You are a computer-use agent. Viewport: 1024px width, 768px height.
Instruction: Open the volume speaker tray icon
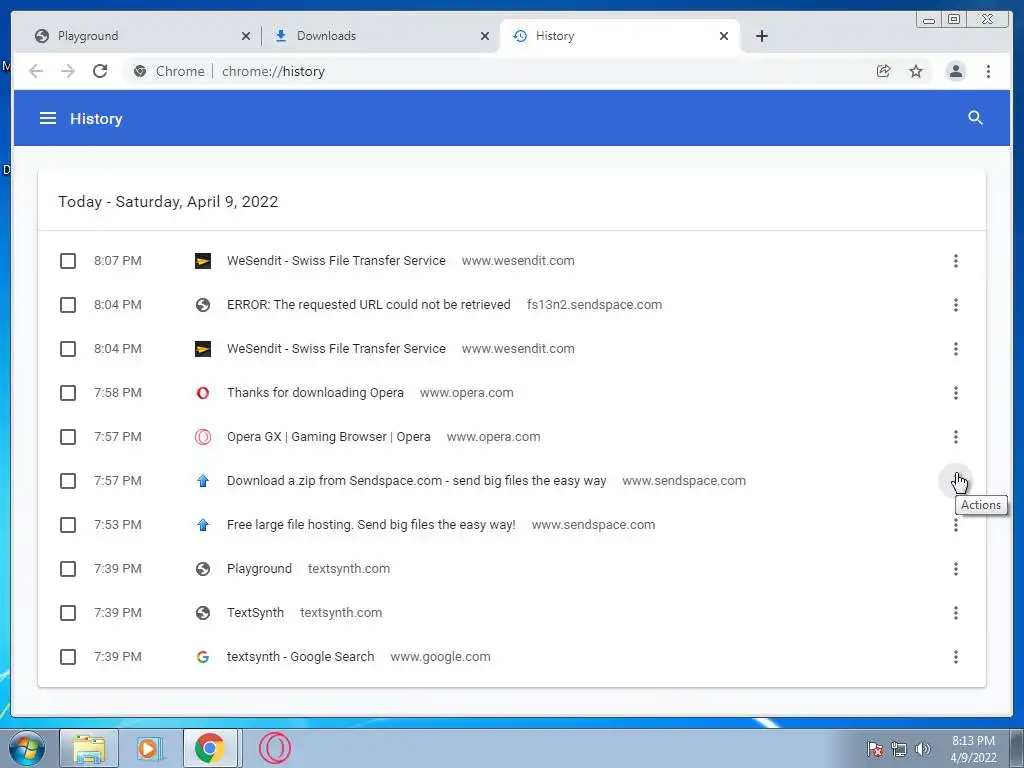(923, 749)
